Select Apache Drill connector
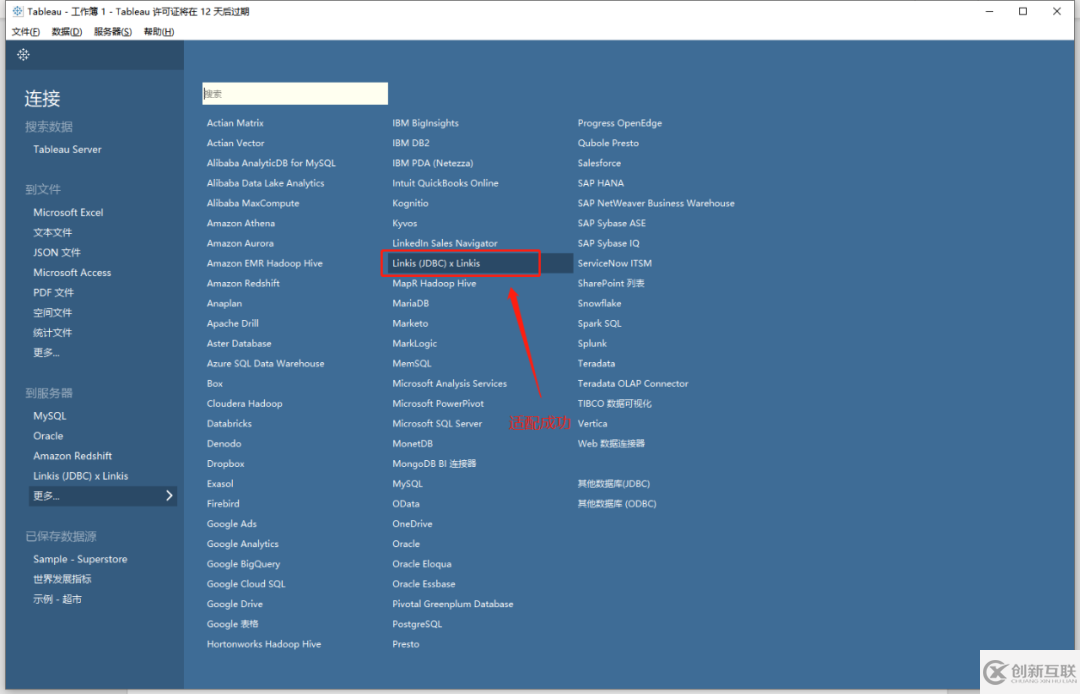Viewport: 1080px width, 694px height. coord(232,324)
